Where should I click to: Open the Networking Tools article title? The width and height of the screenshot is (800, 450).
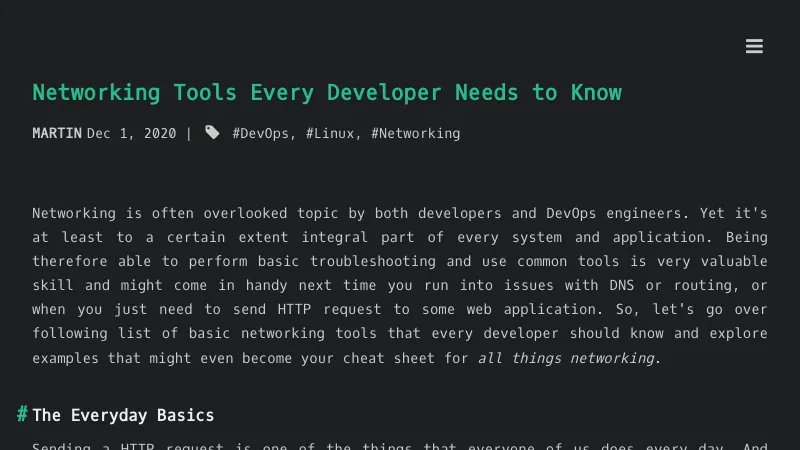click(326, 93)
